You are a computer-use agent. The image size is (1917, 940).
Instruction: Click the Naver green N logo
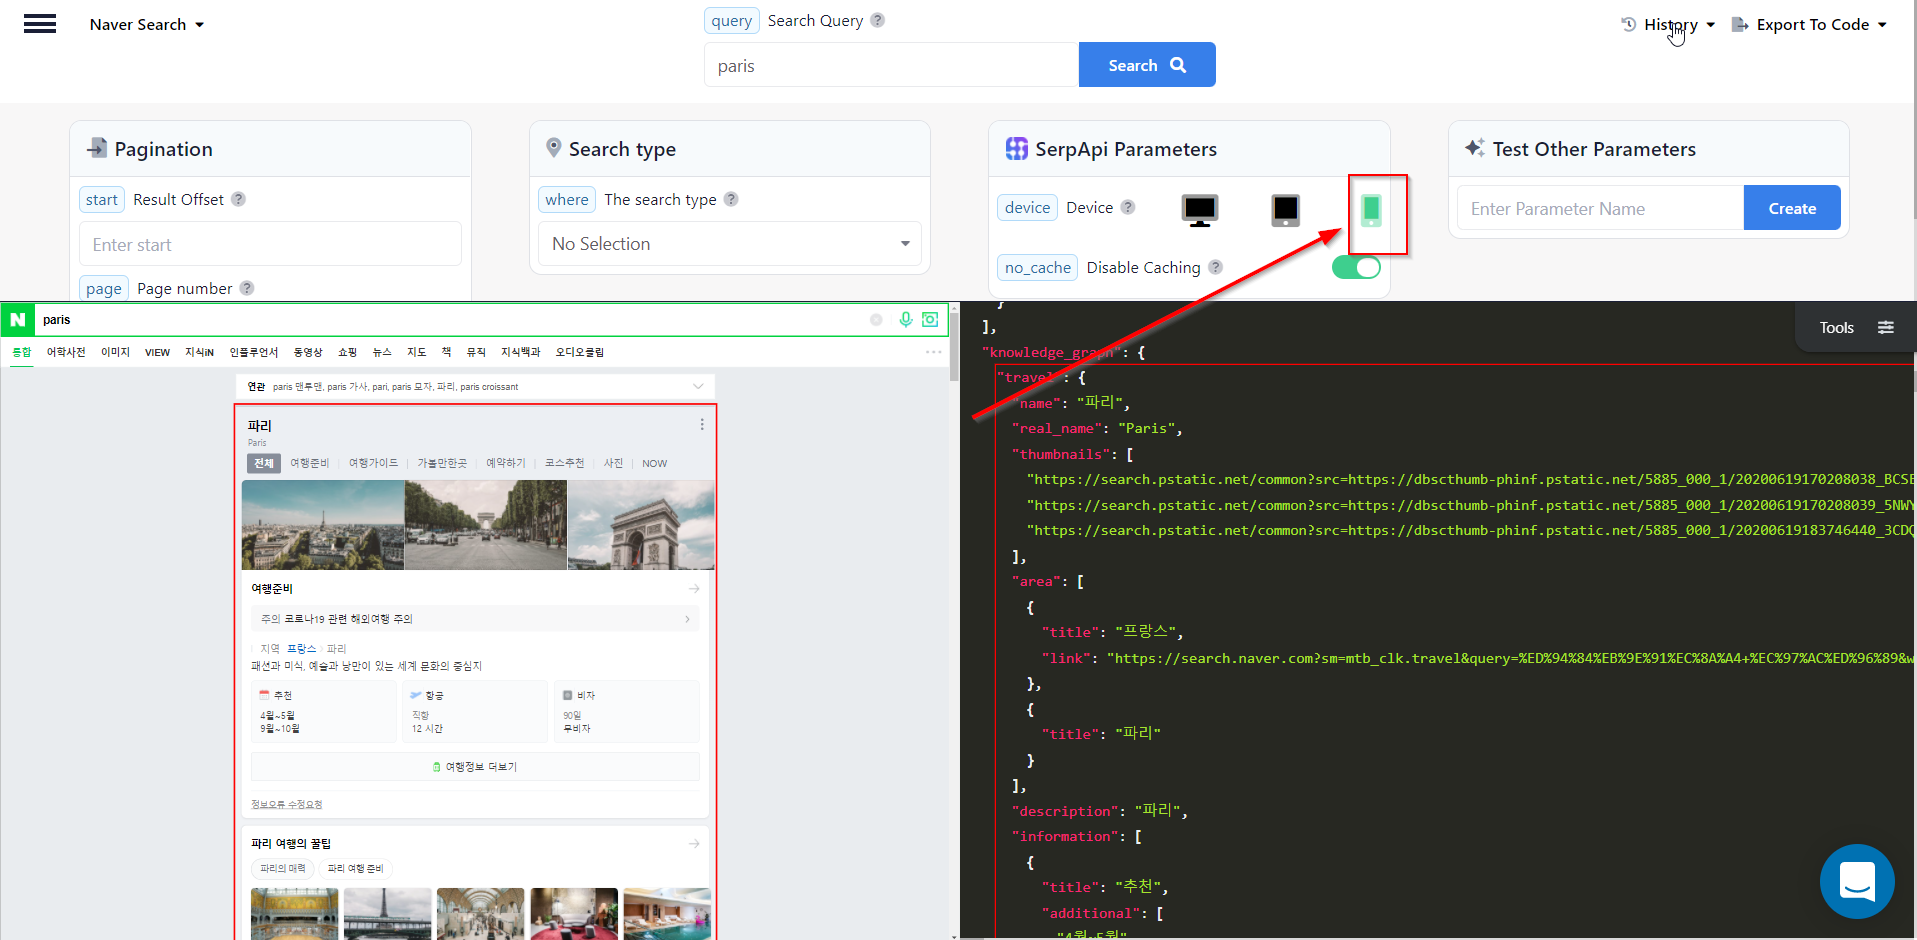[18, 320]
